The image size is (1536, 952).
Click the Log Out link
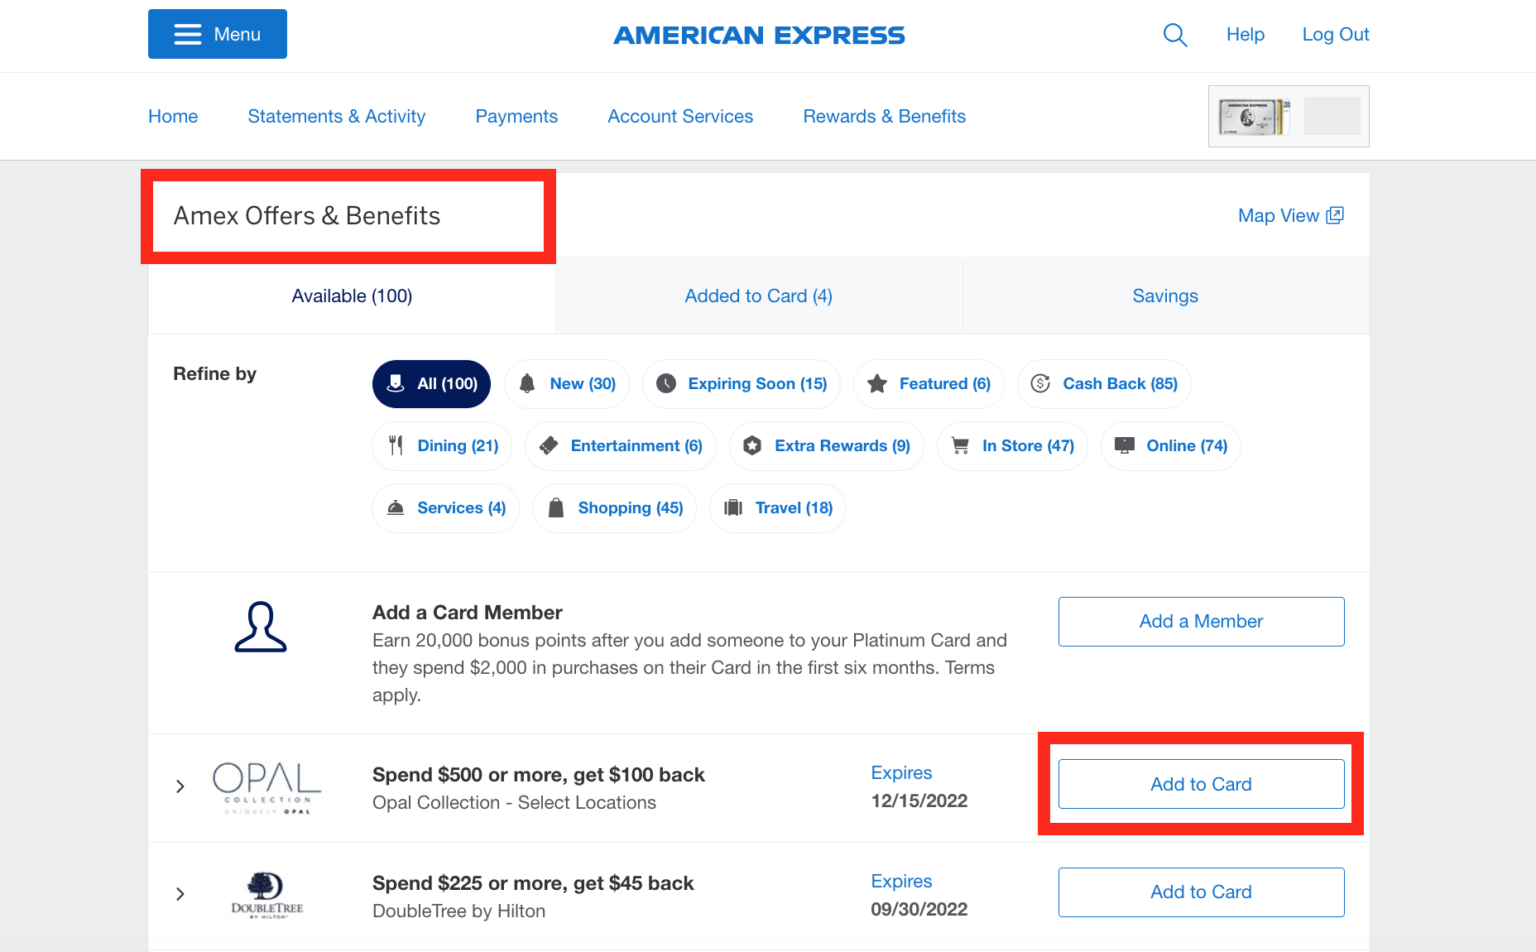point(1335,34)
